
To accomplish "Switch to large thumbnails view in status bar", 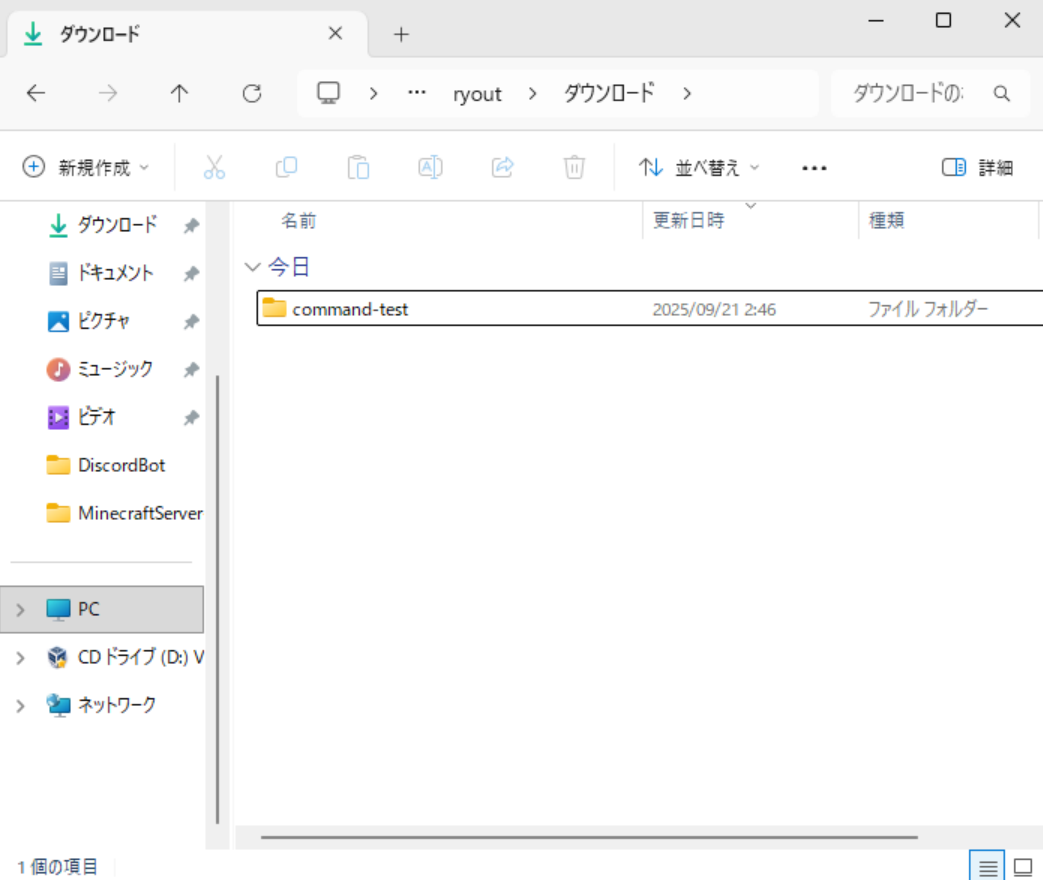I will point(1023,866).
